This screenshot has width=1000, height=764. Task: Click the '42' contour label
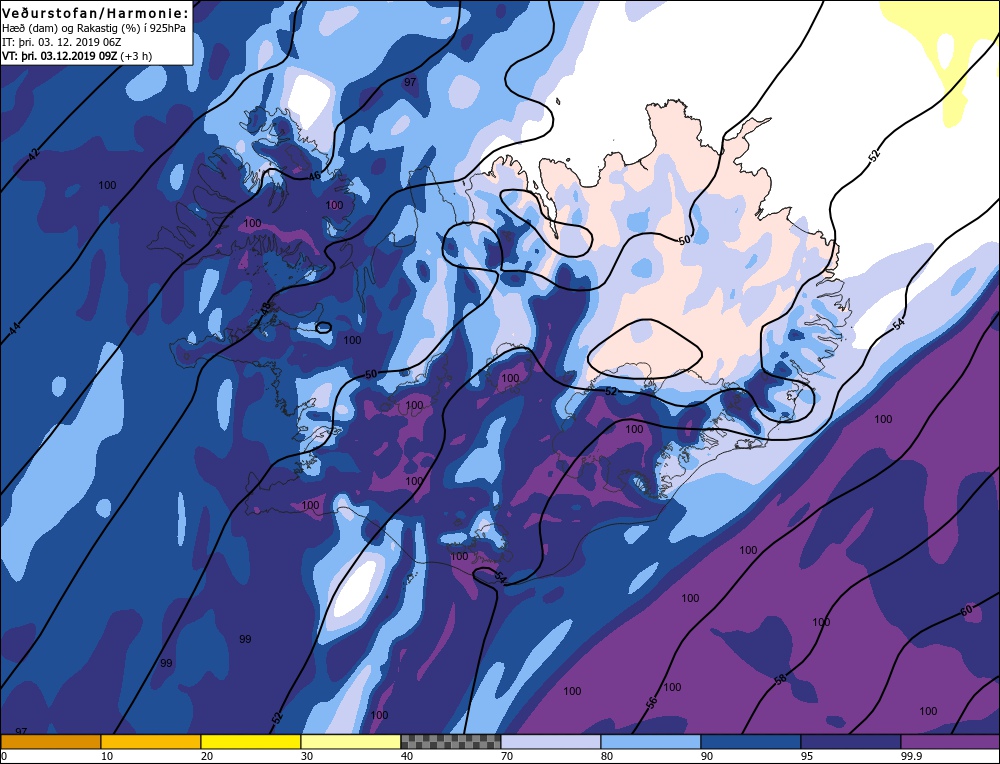[x=34, y=154]
